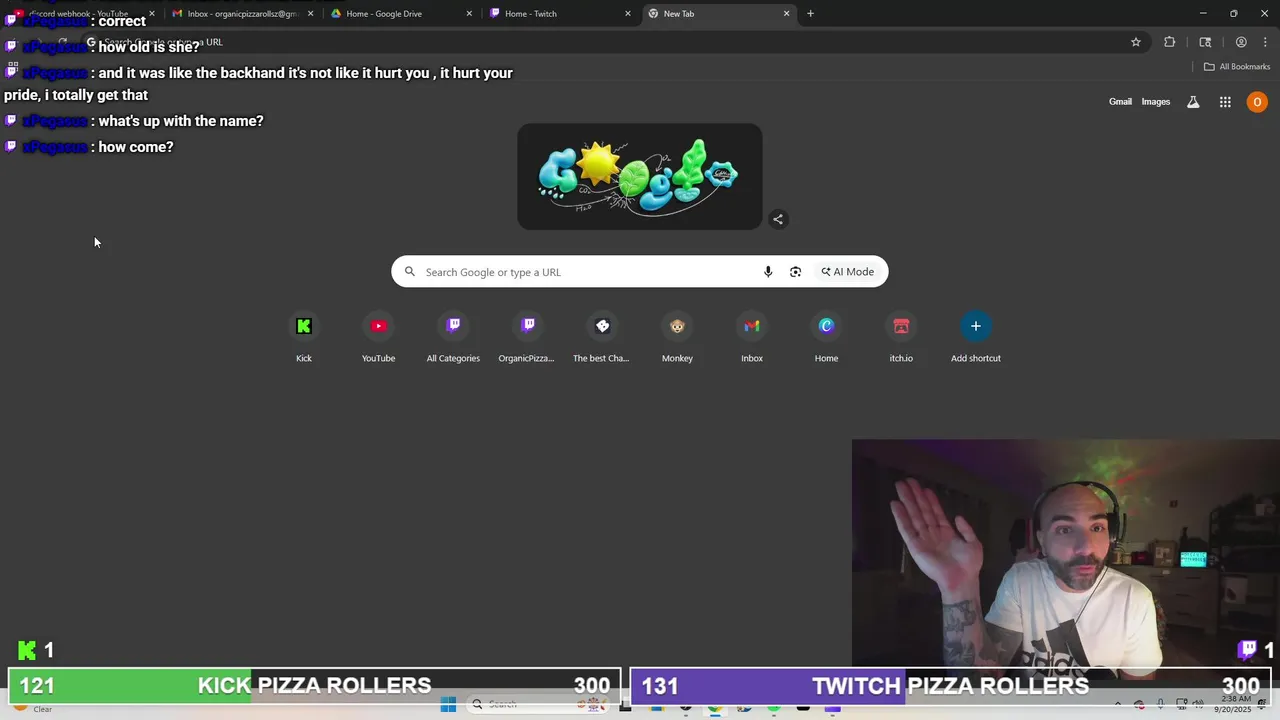Close the Home - Twitch tab
Viewport: 1280px width, 720px height.
[628, 14]
